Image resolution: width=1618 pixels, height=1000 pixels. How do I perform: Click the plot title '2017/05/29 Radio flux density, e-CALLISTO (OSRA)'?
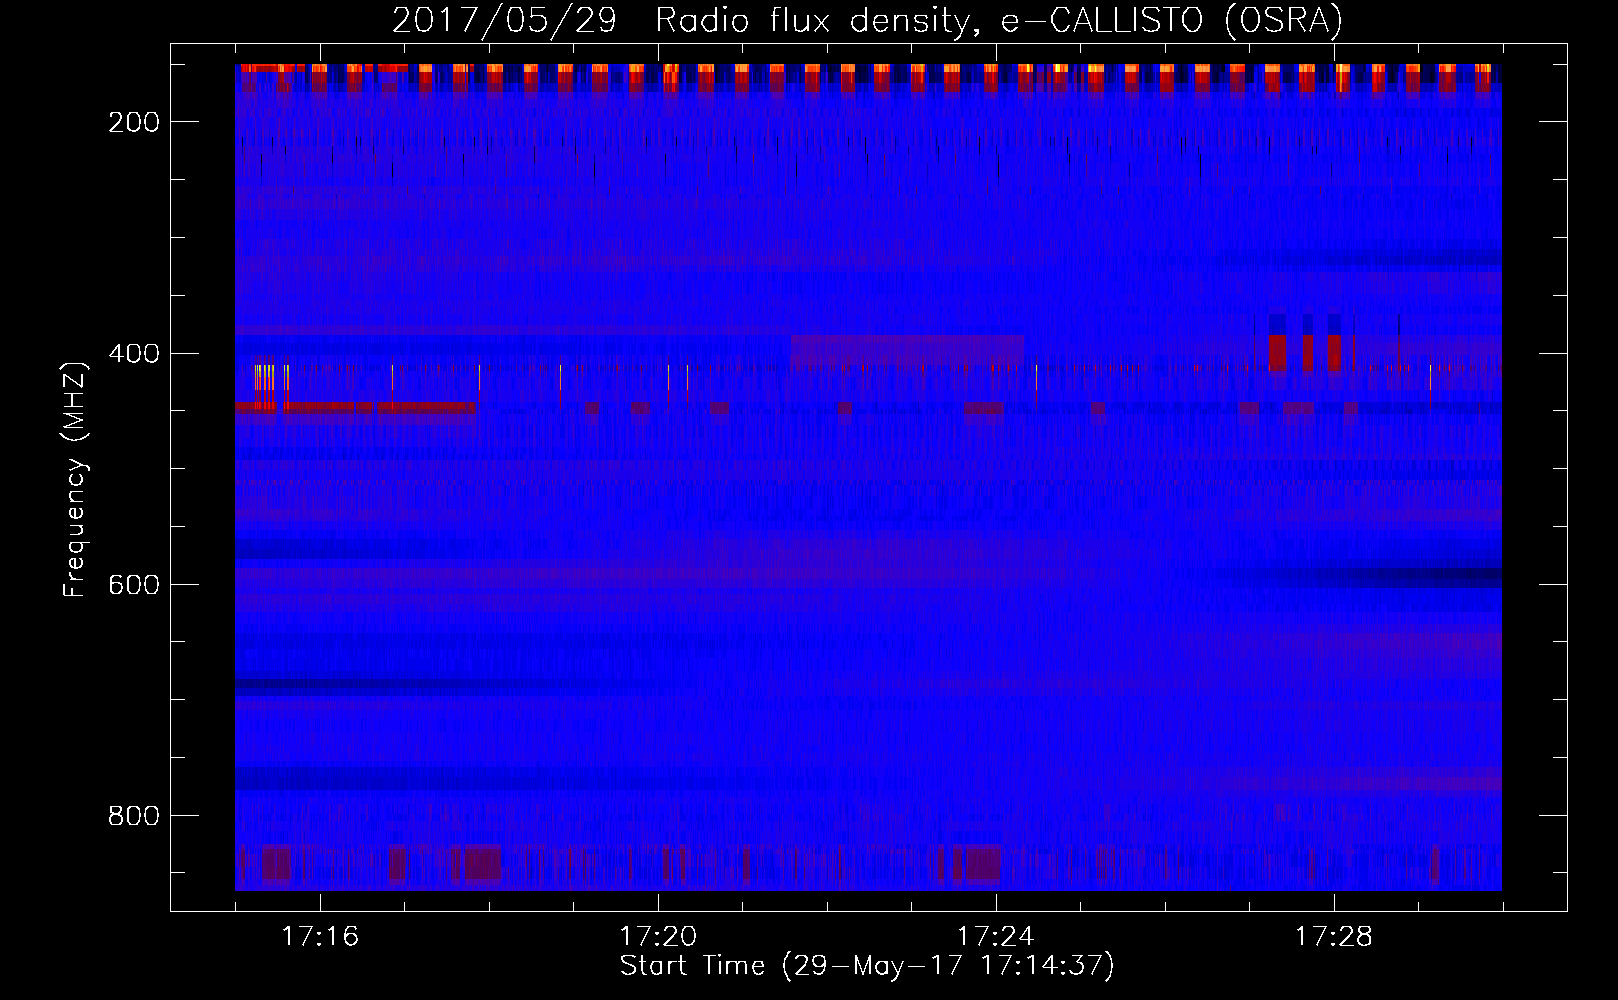(x=867, y=21)
